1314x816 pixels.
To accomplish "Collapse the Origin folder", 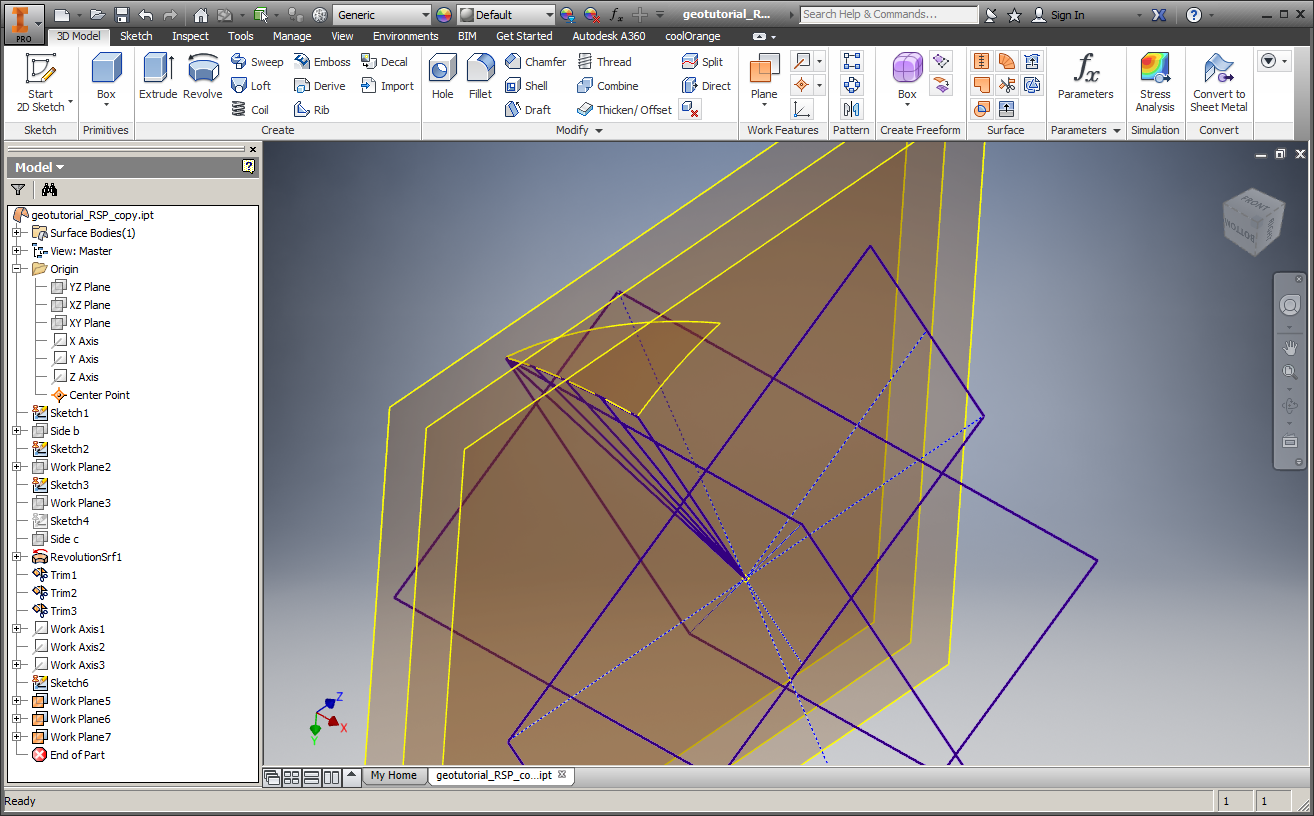I will pyautogui.click(x=17, y=269).
